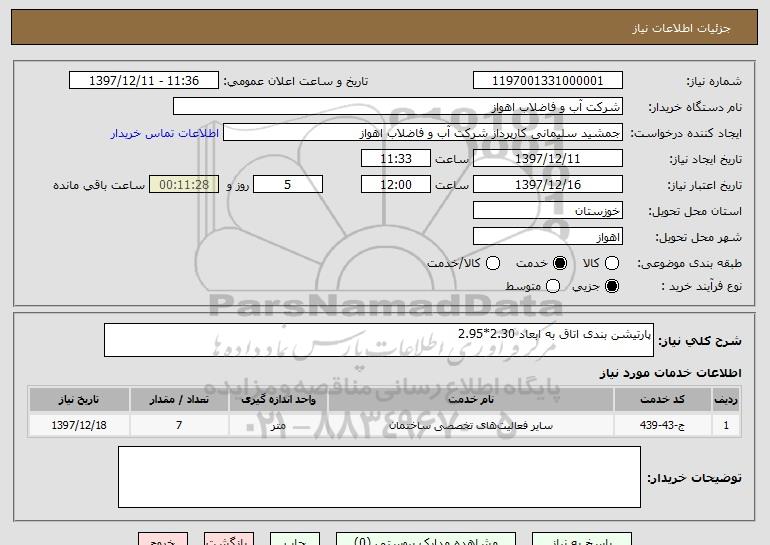Click the کد خدمت column header
The height and width of the screenshot is (545, 770).
662,400
